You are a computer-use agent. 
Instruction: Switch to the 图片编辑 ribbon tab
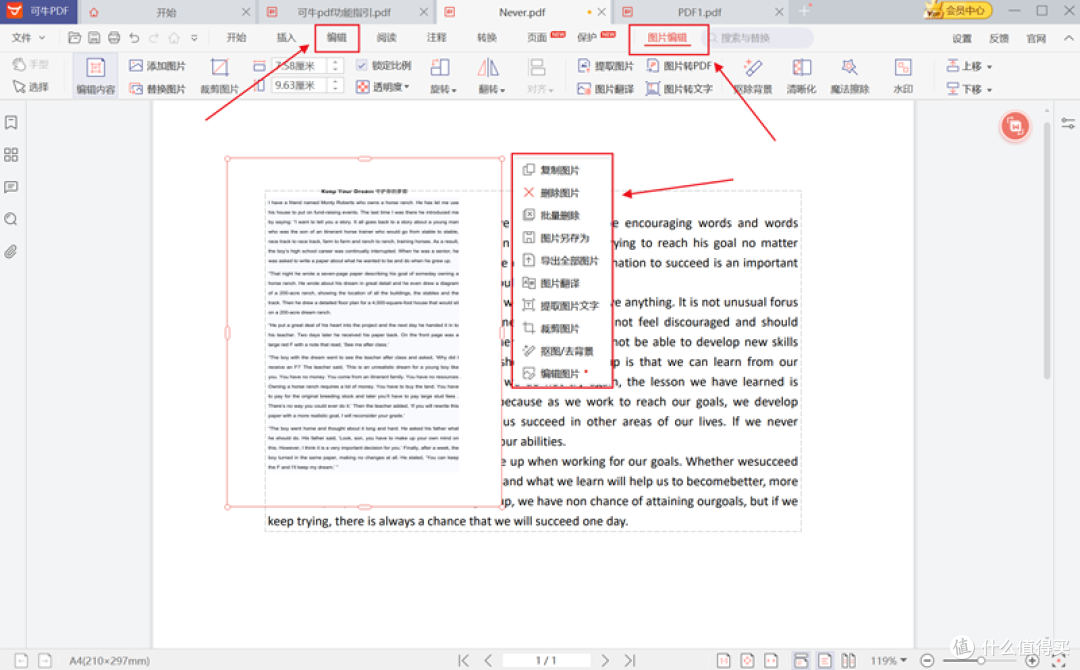click(667, 38)
